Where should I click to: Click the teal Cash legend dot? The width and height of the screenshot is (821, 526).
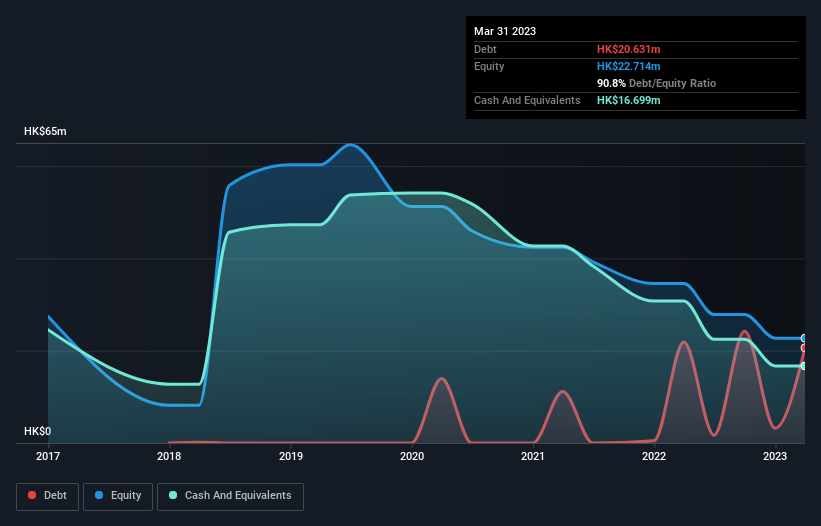pos(173,495)
